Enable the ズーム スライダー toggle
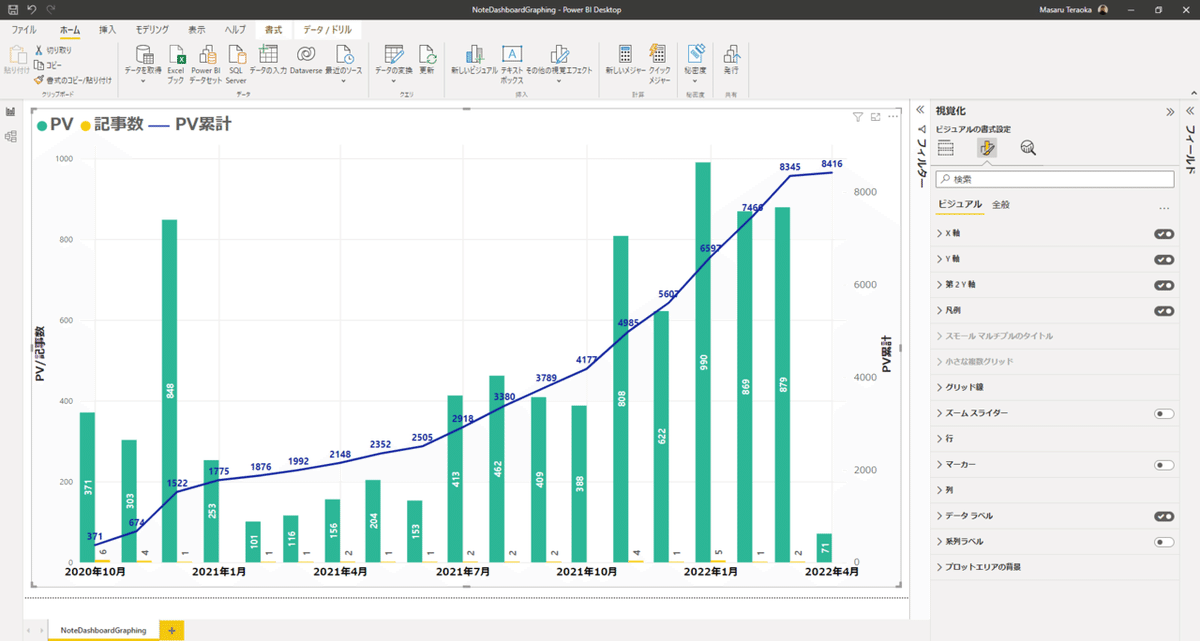This screenshot has height=641, width=1200. [x=1164, y=413]
